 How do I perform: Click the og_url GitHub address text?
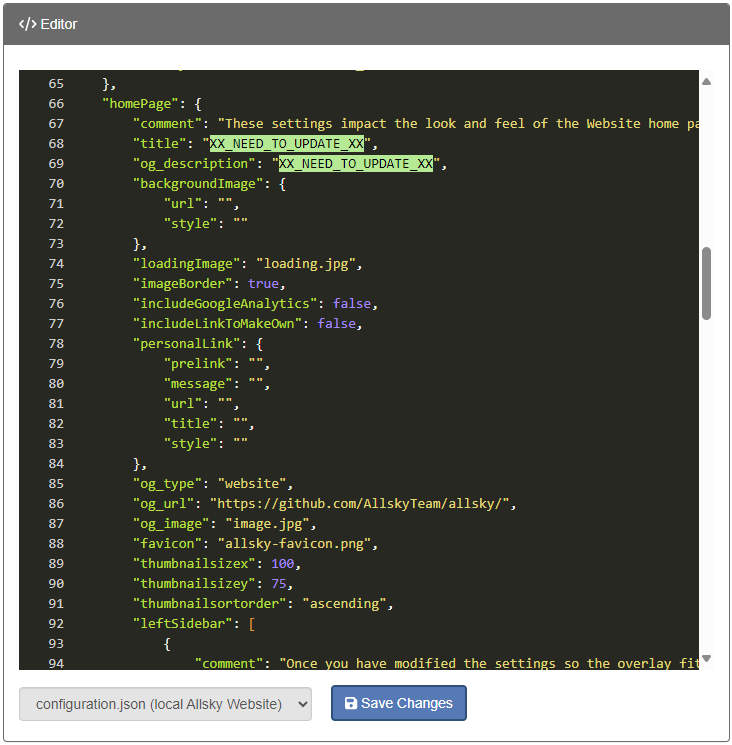(x=361, y=503)
